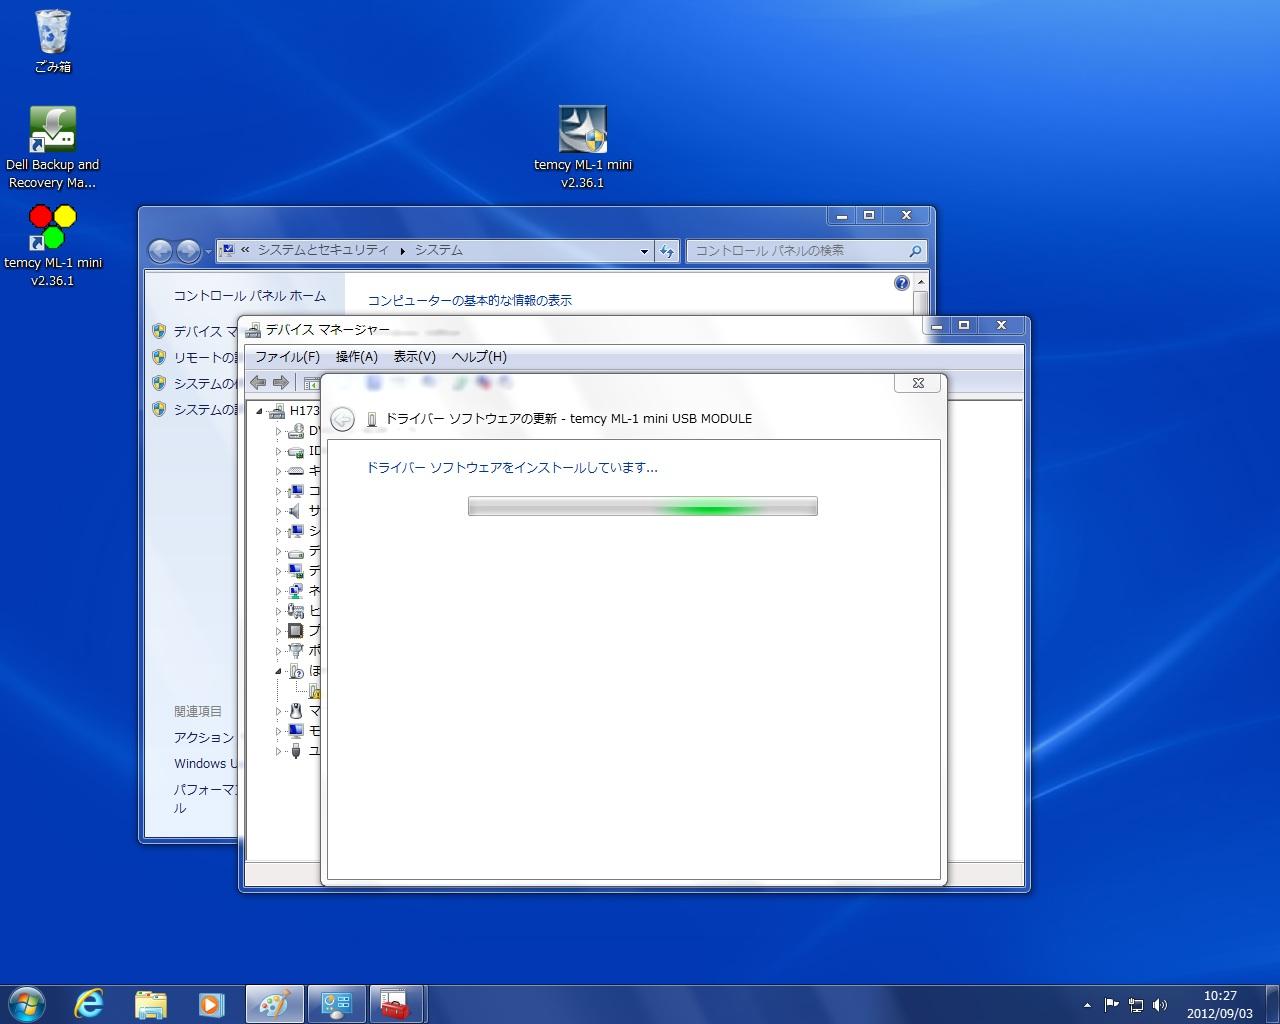Click the Device Manager forward arrow toolbar icon
Screen dimensions: 1280x1024
point(281,382)
